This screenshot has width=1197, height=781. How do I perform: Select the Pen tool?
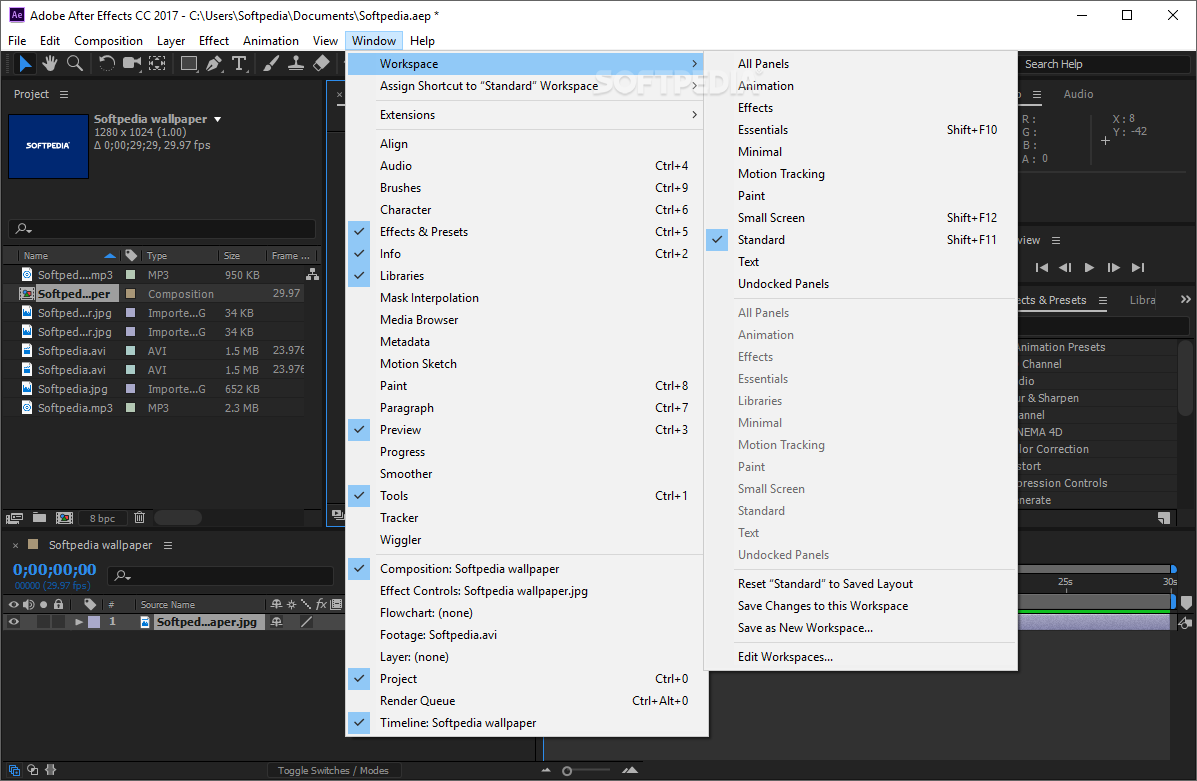tap(215, 63)
